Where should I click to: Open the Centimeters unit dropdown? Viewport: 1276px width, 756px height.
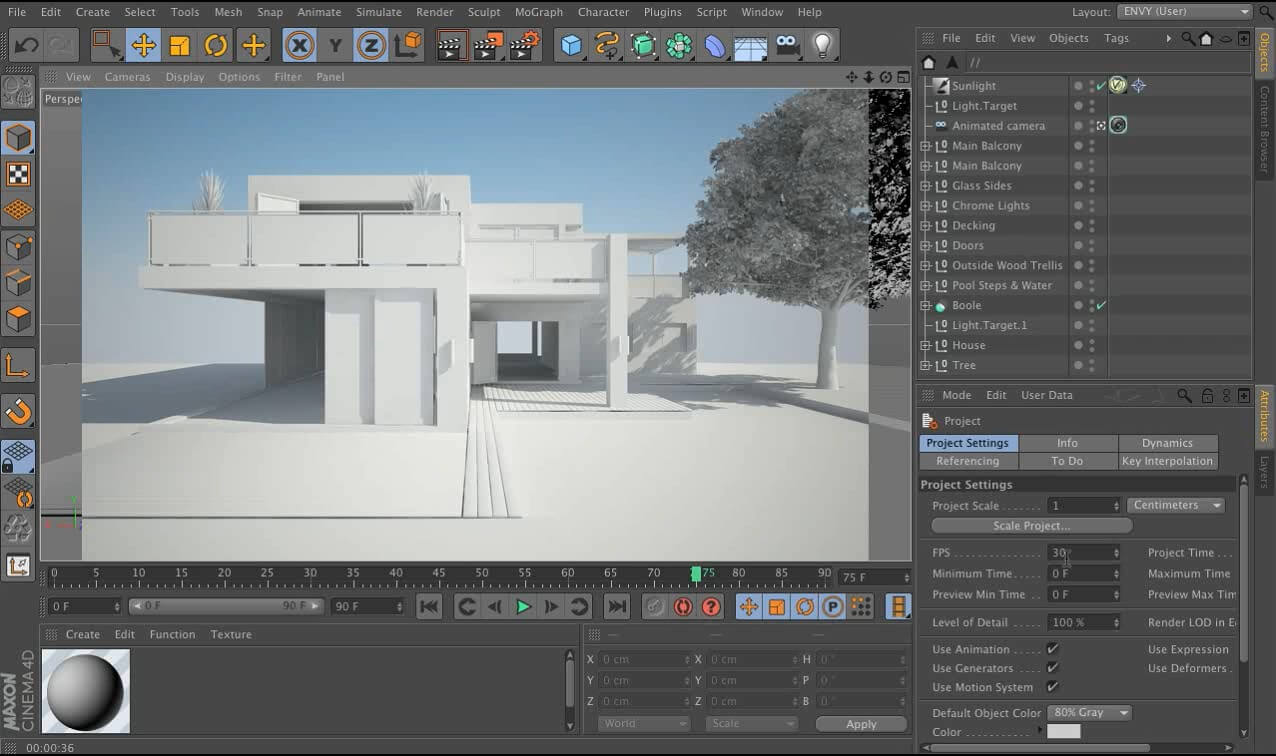[1176, 505]
